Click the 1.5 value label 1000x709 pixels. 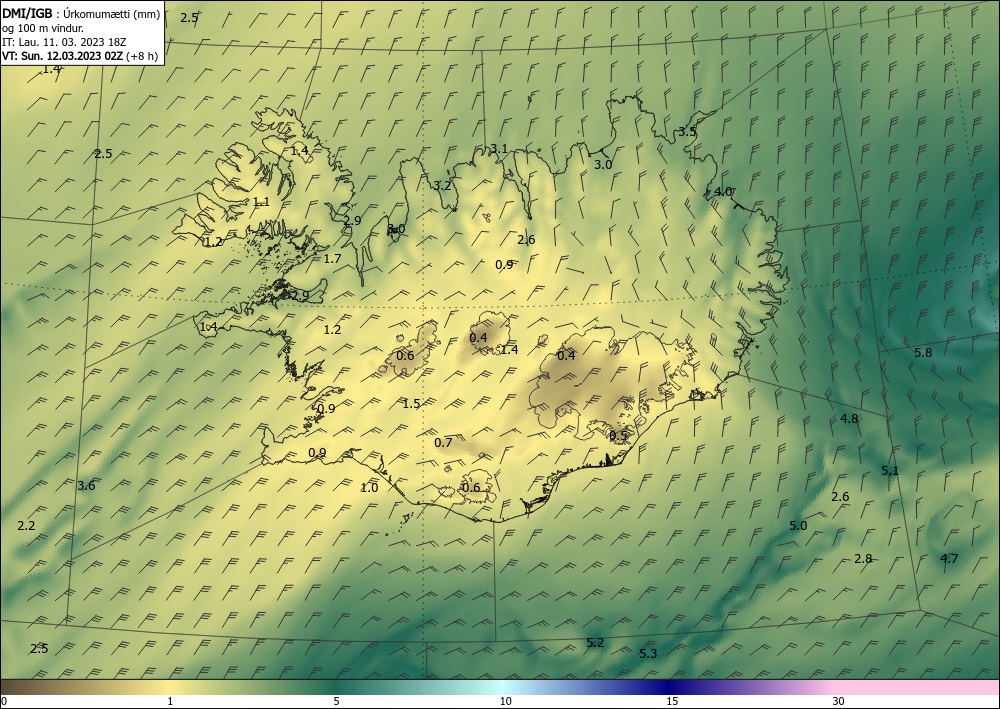click(411, 404)
